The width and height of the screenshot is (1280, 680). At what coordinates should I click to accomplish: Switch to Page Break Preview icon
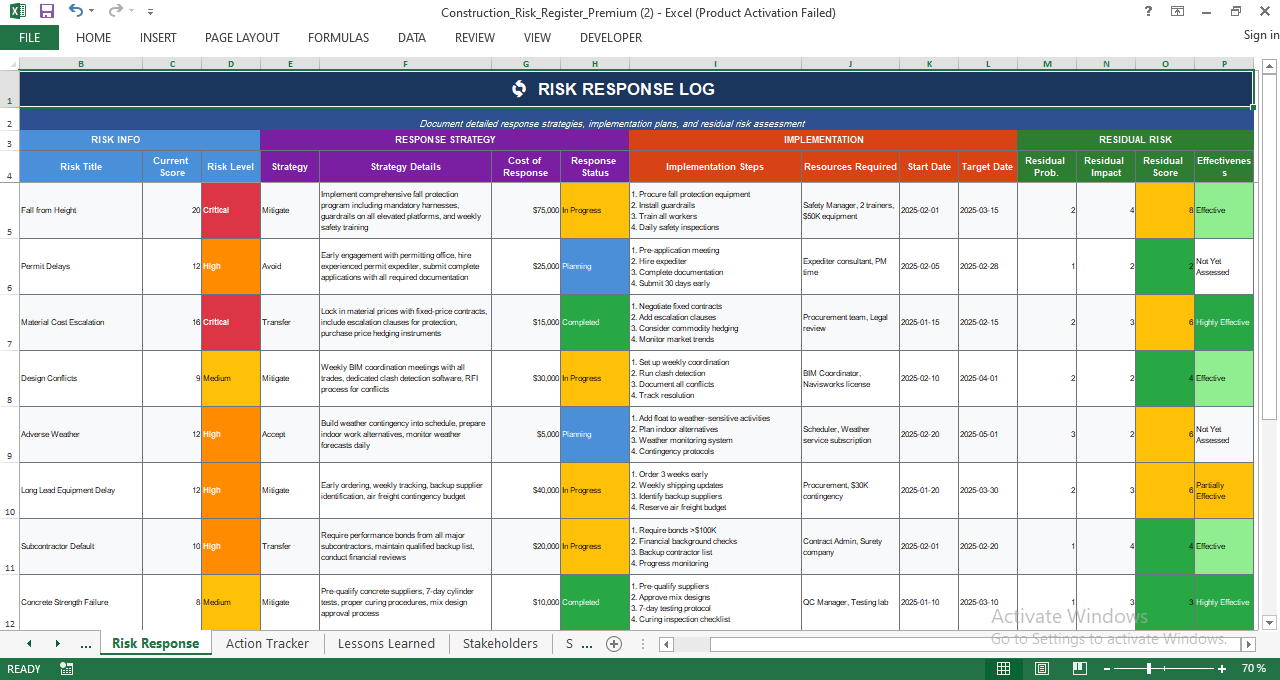1079,669
